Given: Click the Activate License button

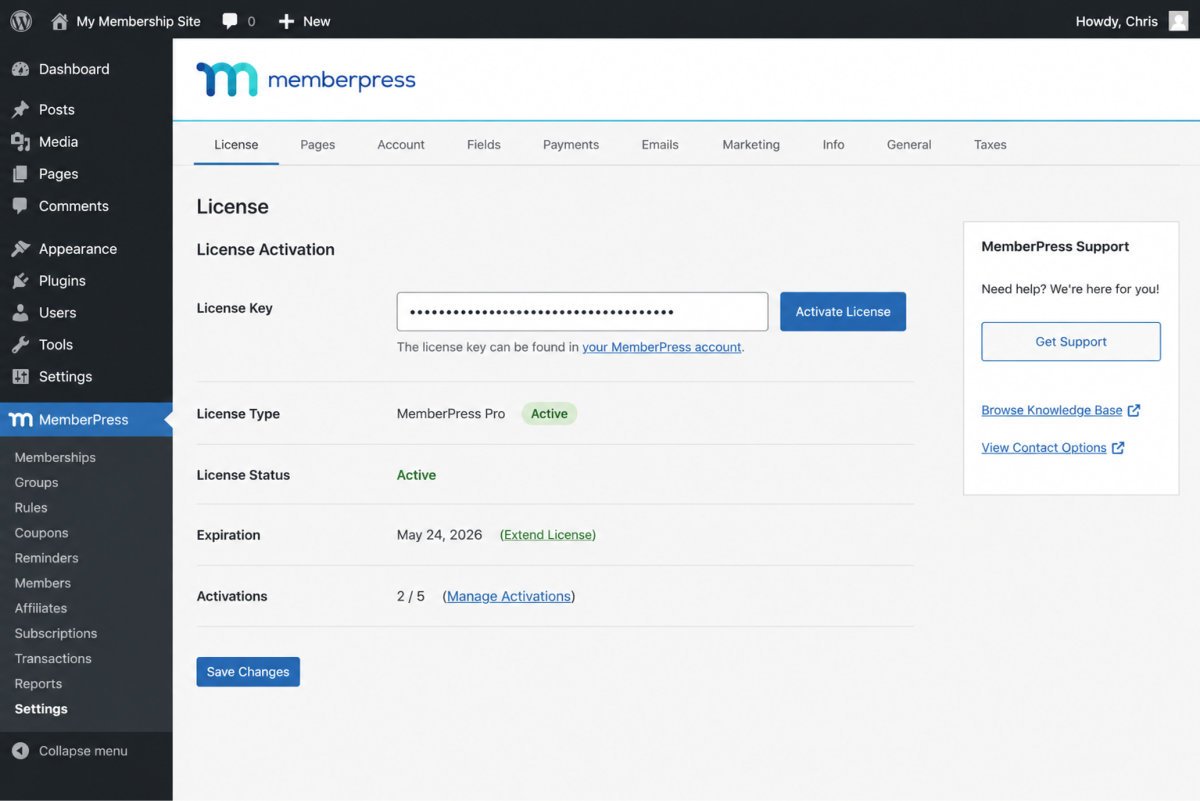Looking at the screenshot, I should 843,312.
